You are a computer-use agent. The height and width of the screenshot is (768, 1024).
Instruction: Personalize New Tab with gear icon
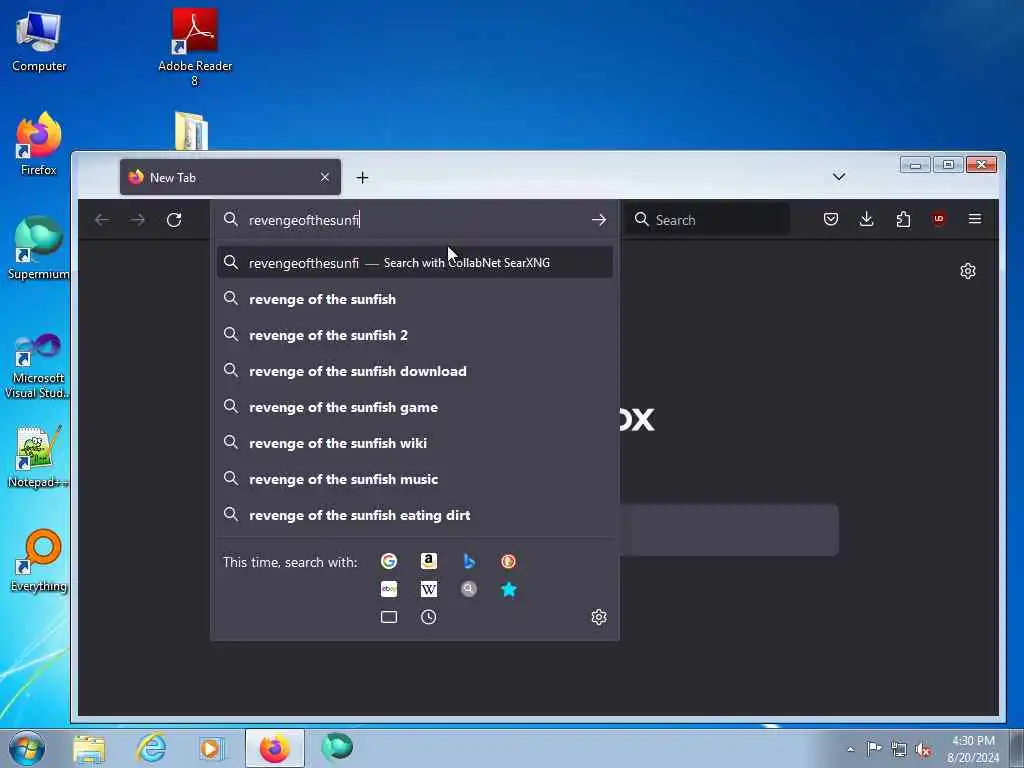968,271
